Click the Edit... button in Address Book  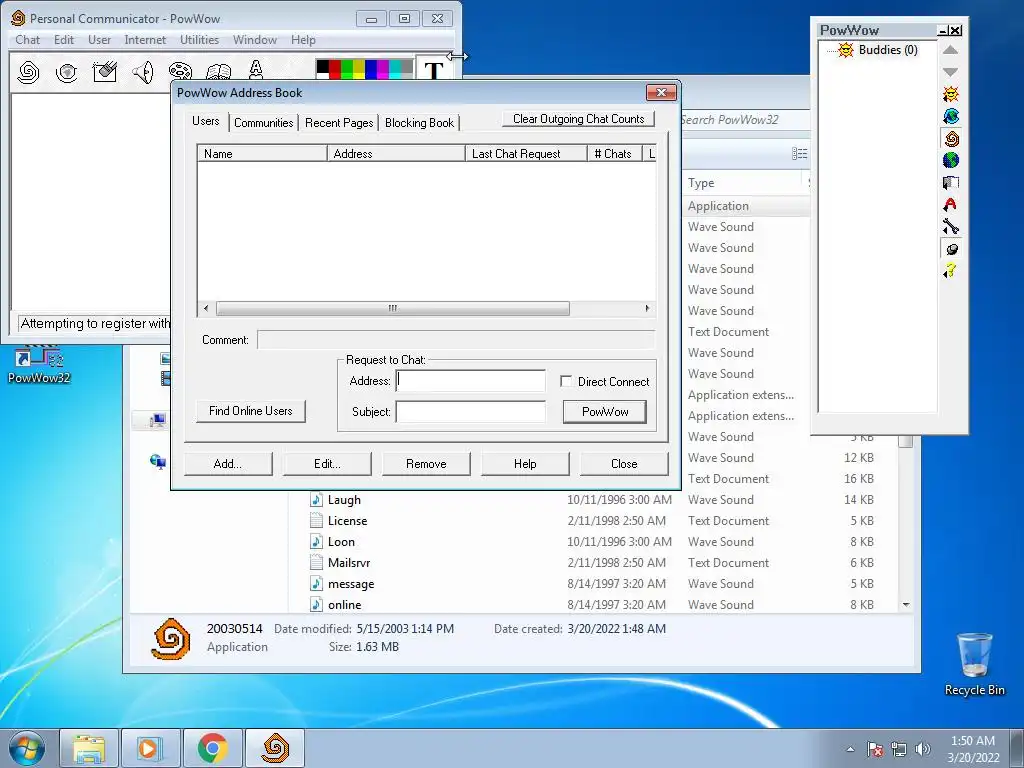tap(327, 464)
